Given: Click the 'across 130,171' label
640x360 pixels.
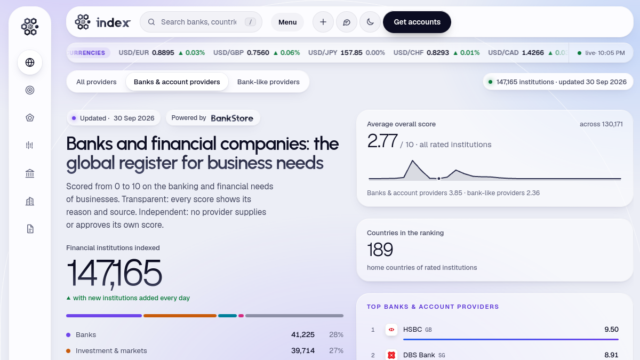Looking at the screenshot, I should (601, 124).
